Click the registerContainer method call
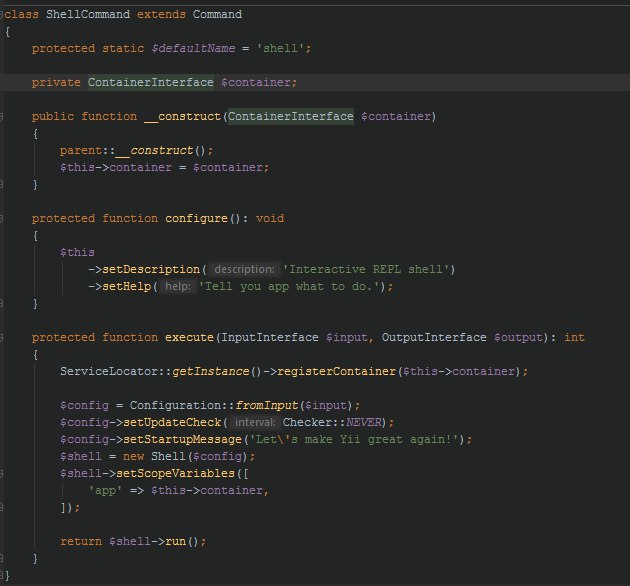This screenshot has height=586, width=630. (336, 371)
